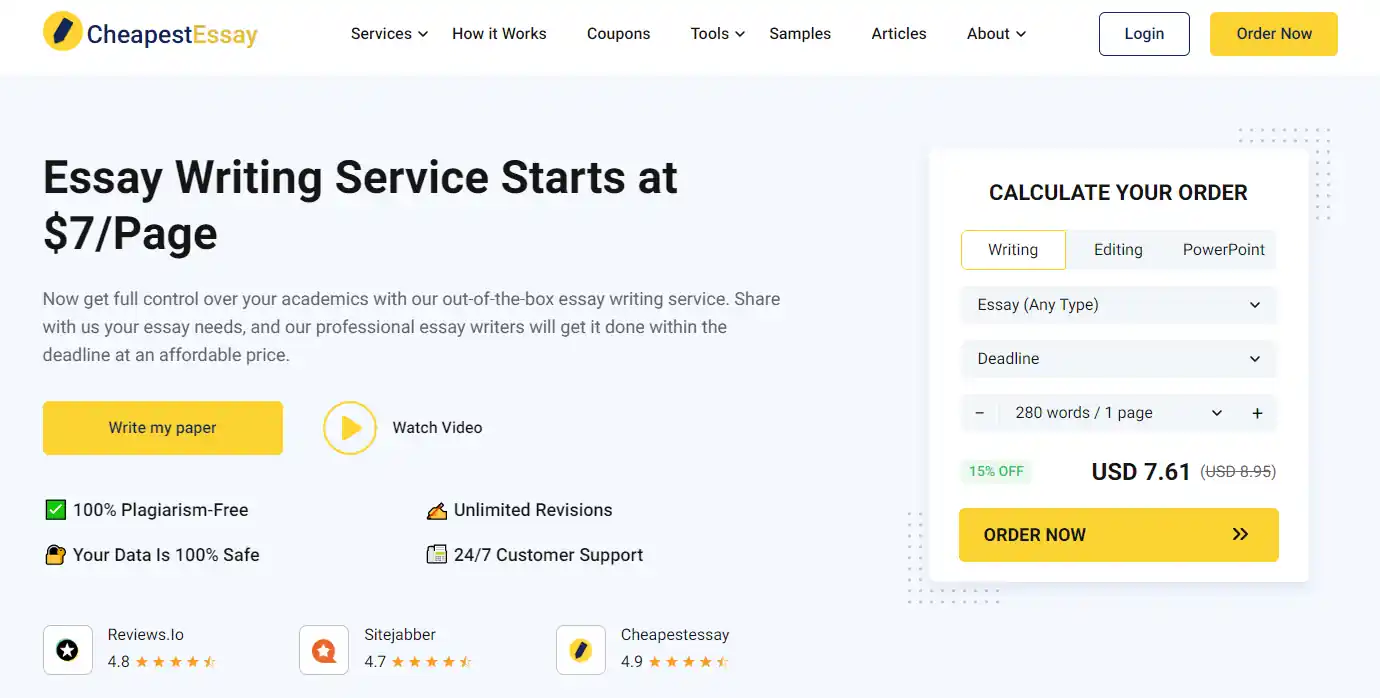Switch to the Editing tab
1380x698 pixels.
pyautogui.click(x=1117, y=249)
